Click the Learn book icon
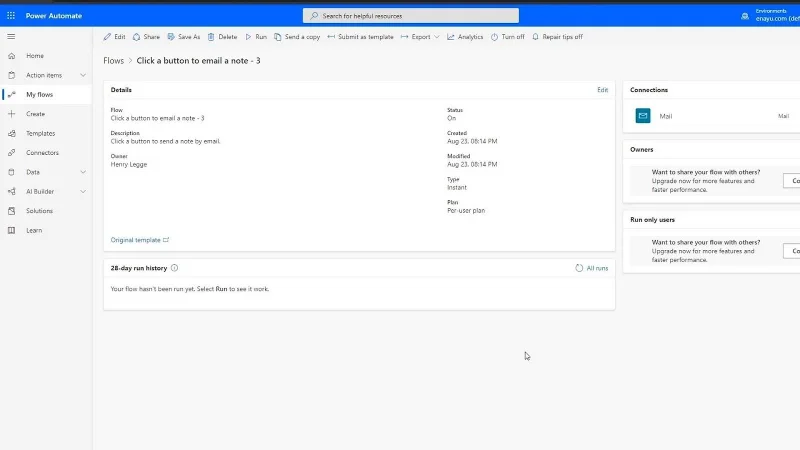This screenshot has height=450, width=800. (12, 230)
